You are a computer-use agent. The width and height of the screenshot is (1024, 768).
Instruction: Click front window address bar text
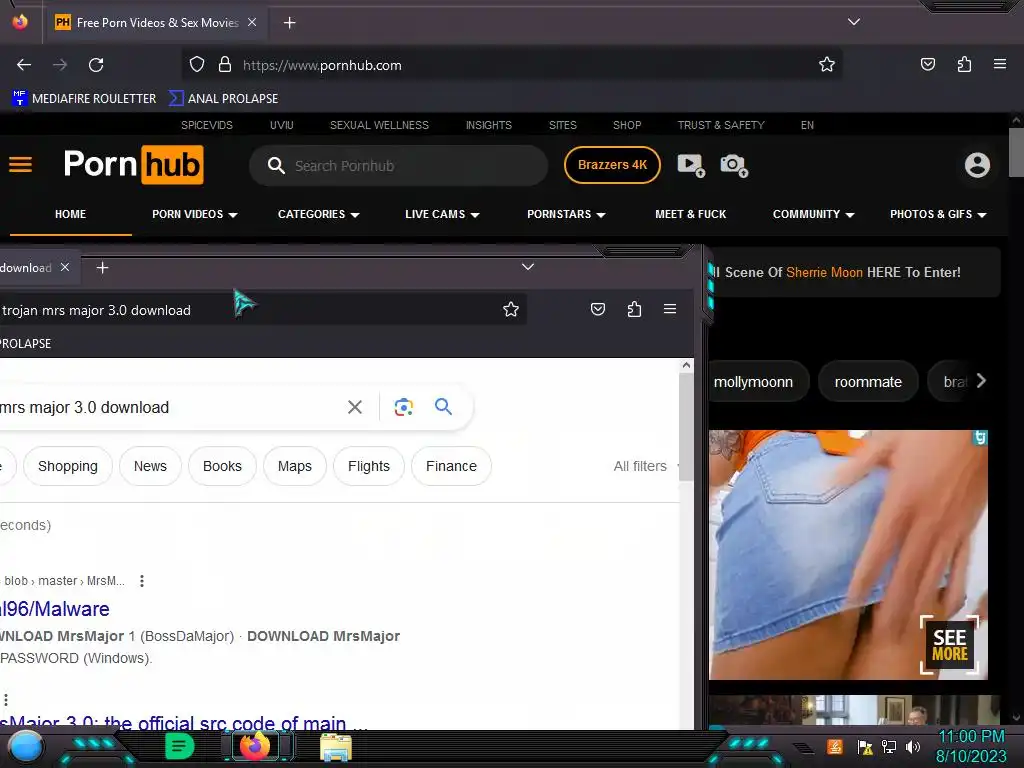click(97, 310)
